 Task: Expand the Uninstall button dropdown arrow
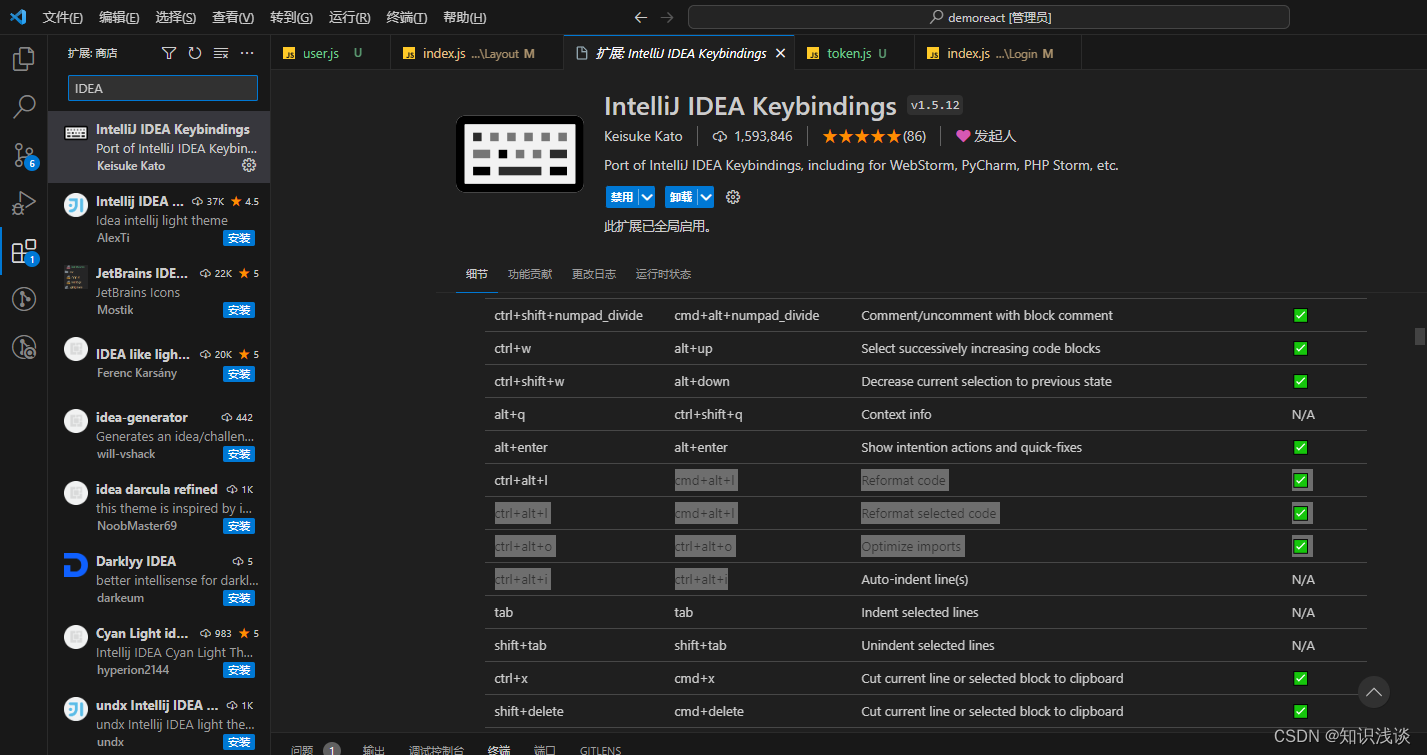pyautogui.click(x=706, y=197)
